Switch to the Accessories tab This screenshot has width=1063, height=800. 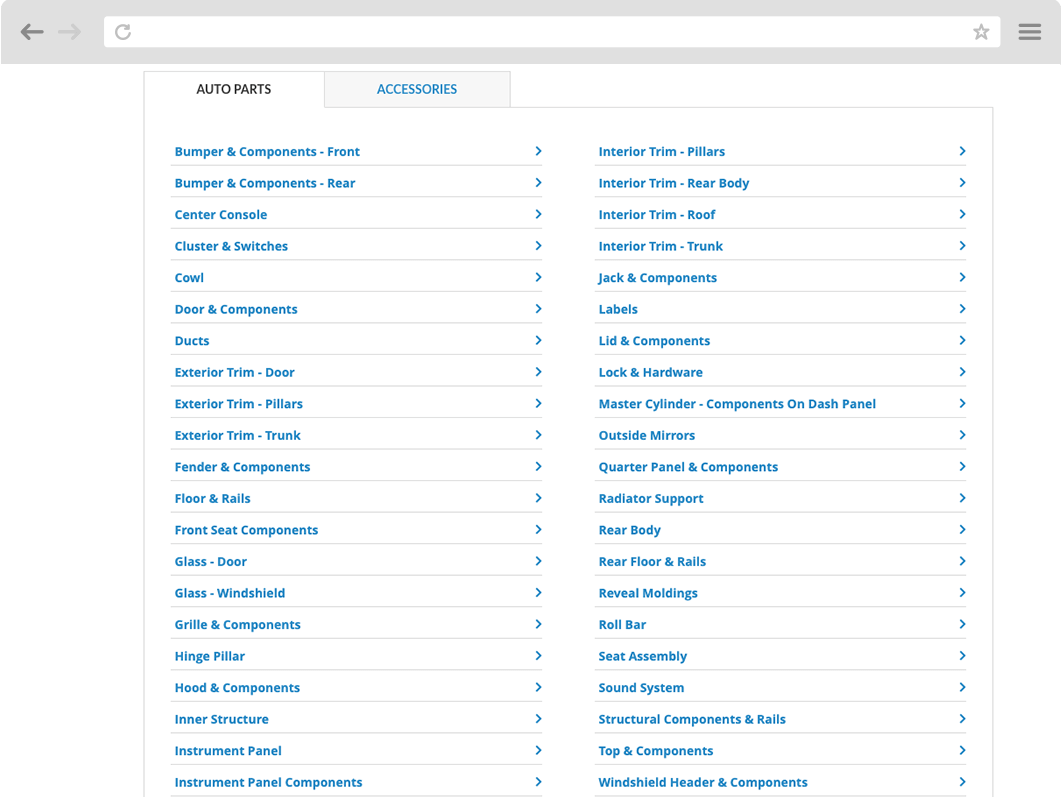point(417,89)
